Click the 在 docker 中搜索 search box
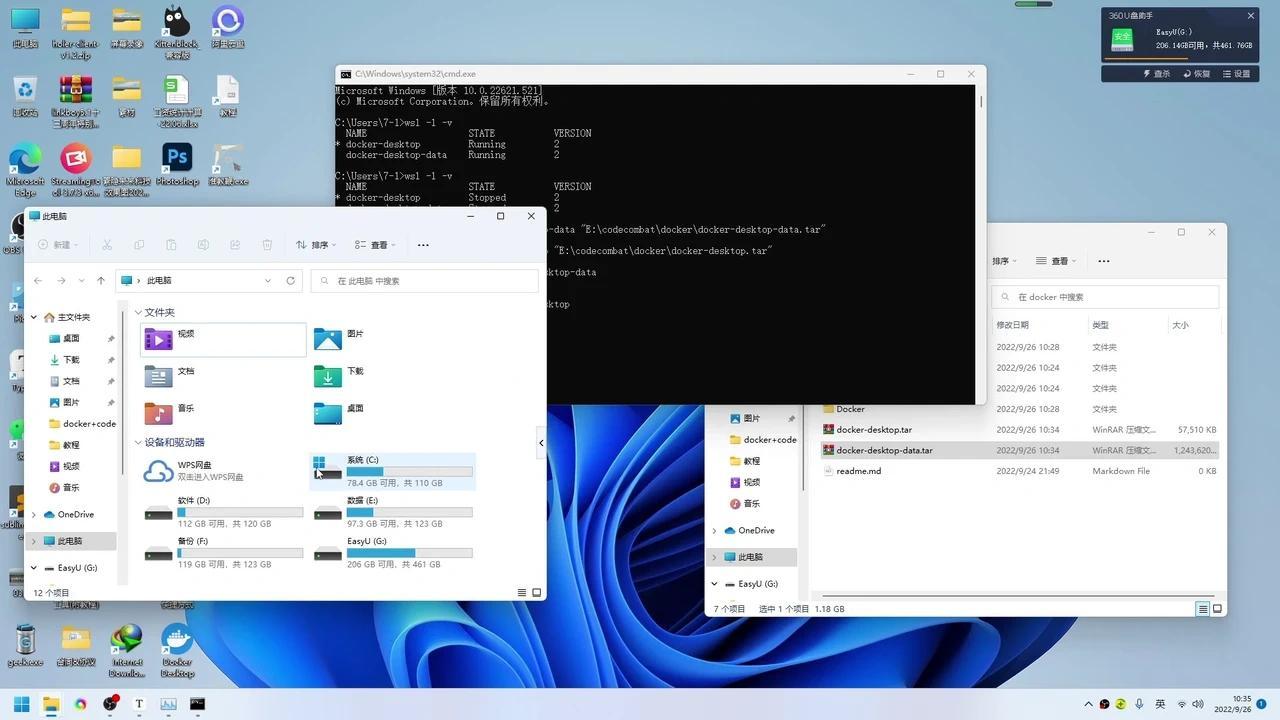 pos(1104,296)
